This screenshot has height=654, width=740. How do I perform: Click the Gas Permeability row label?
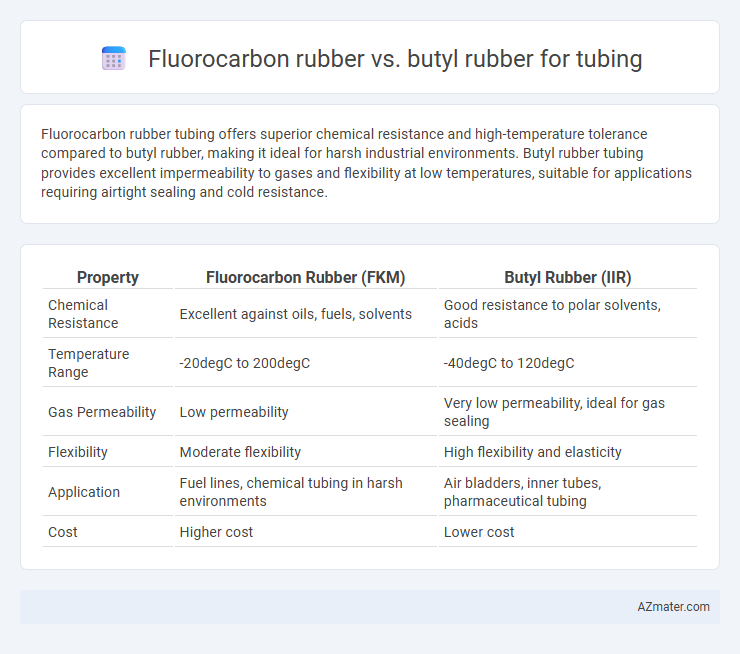tap(102, 412)
